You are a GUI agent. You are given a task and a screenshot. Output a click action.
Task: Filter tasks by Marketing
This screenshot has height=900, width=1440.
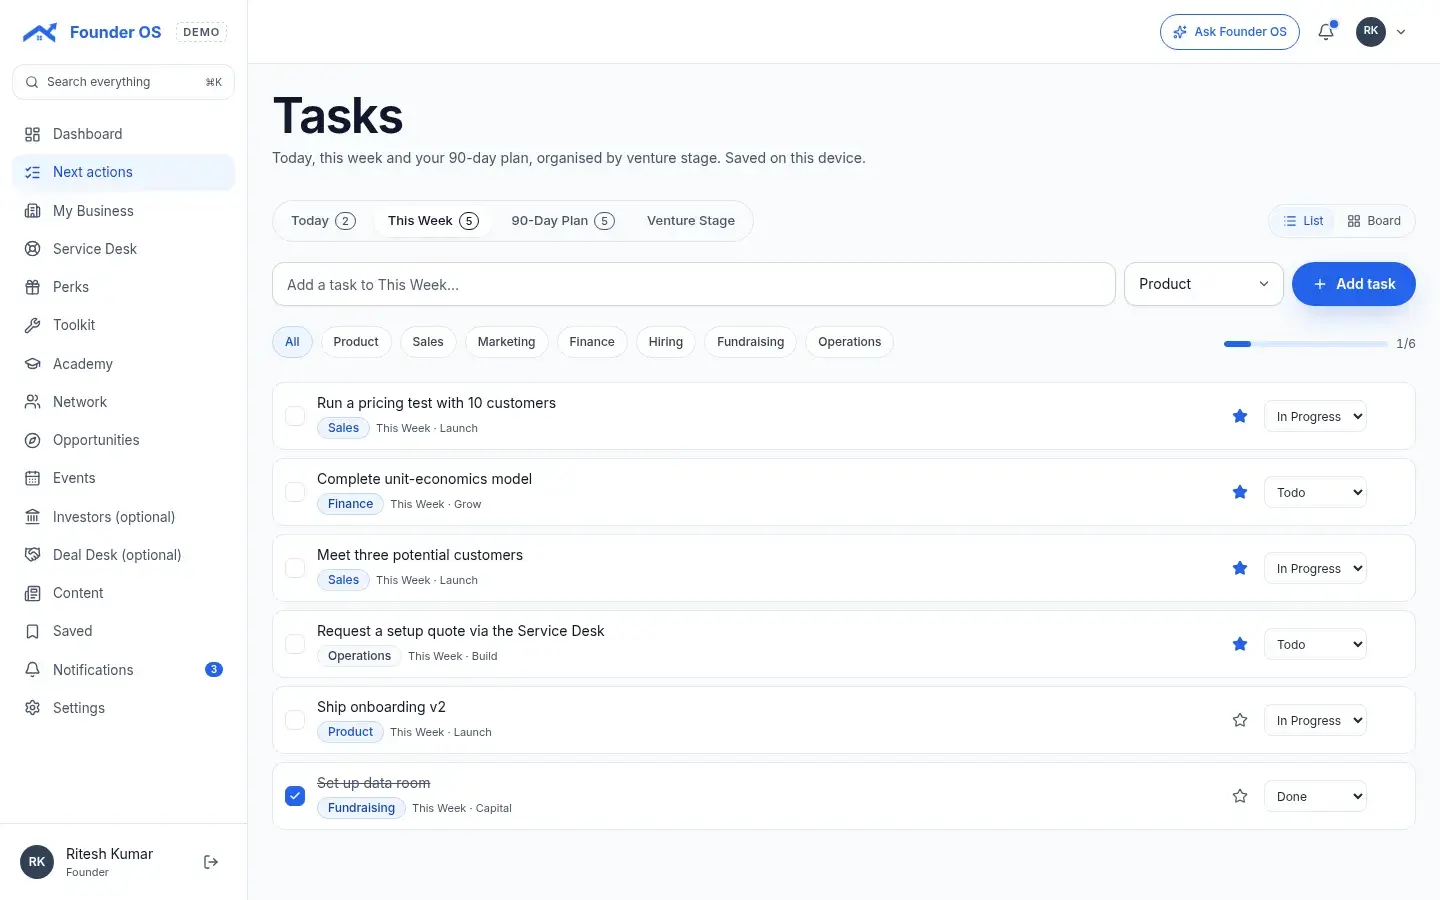coord(506,342)
